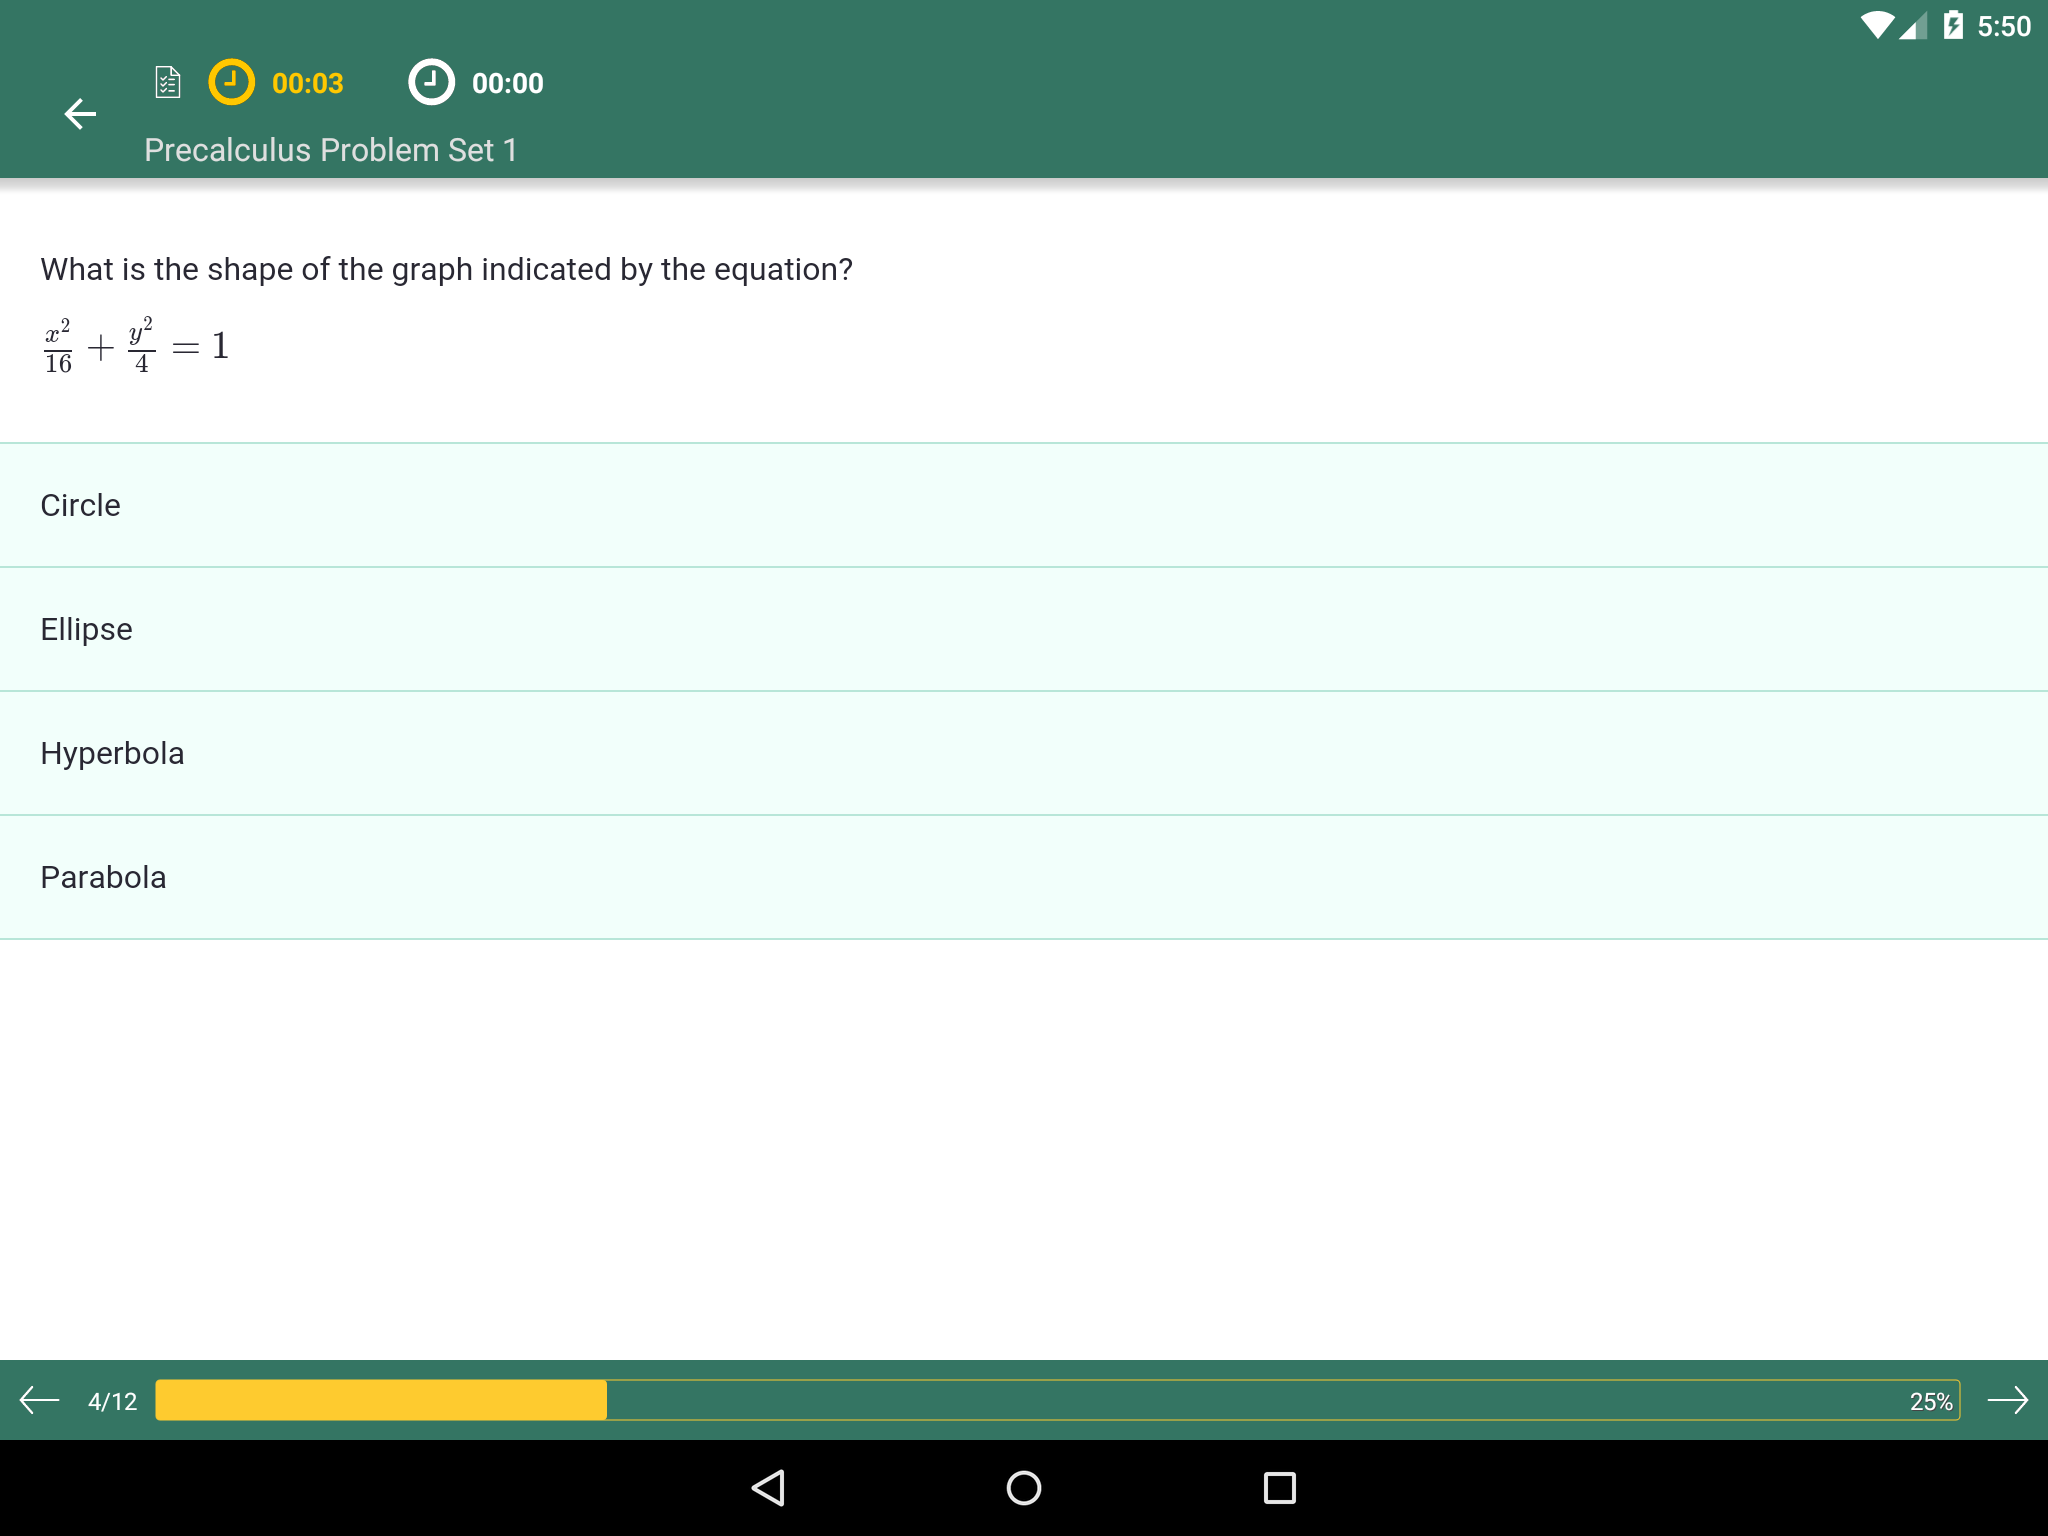Viewport: 2048px width, 1536px height.
Task: Tap the 00:03 elapsed time text
Action: coord(308,83)
